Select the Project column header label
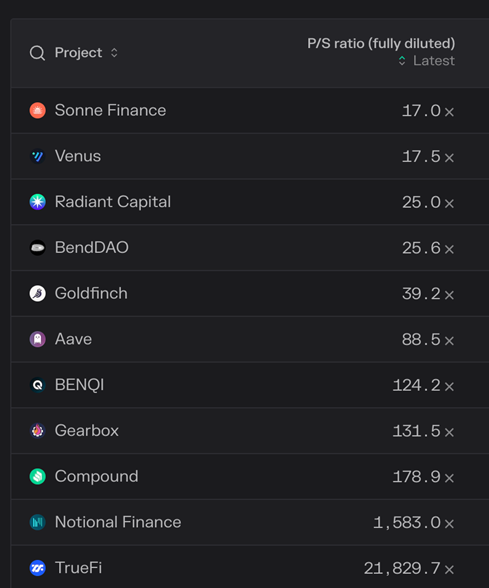 pyautogui.click(x=78, y=52)
